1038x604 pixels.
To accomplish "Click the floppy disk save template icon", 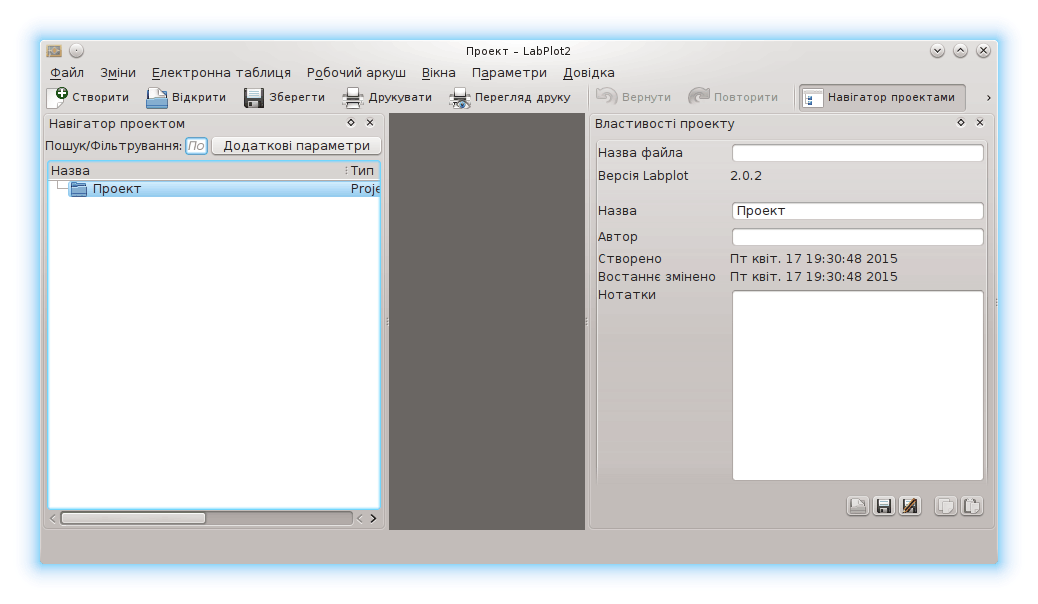I will pyautogui.click(x=883, y=506).
